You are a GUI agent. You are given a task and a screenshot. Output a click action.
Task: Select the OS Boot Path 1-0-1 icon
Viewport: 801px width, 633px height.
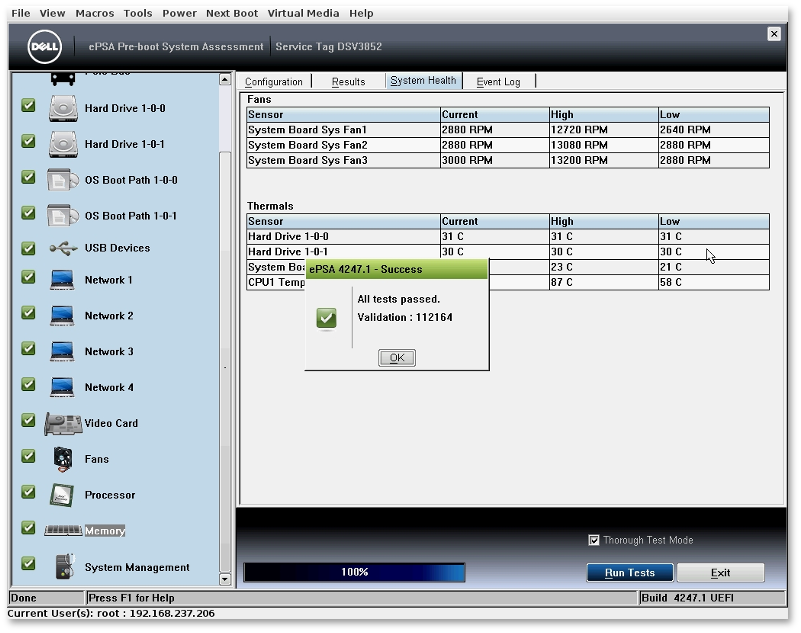point(62,216)
